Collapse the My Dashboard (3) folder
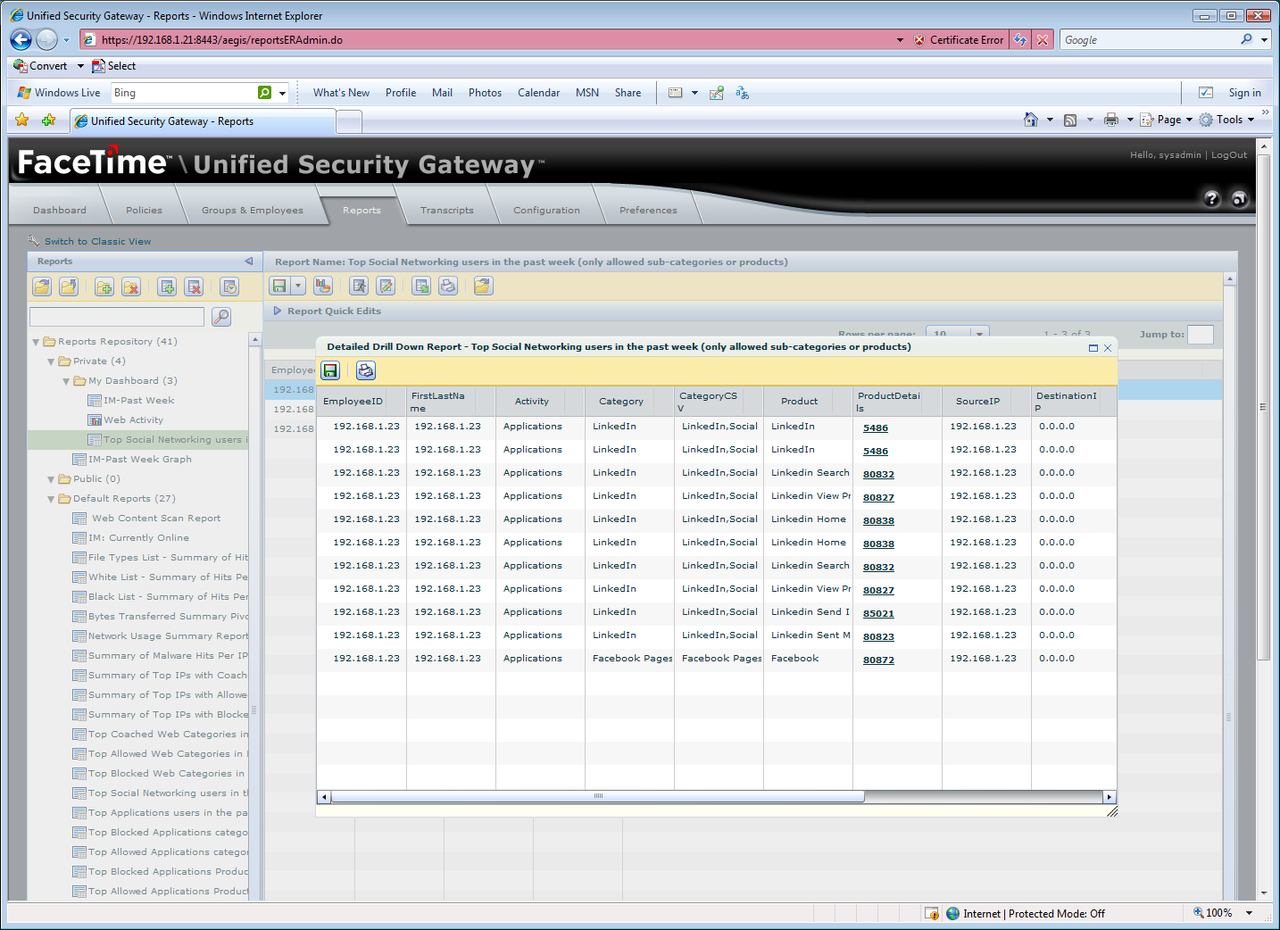 (66, 381)
